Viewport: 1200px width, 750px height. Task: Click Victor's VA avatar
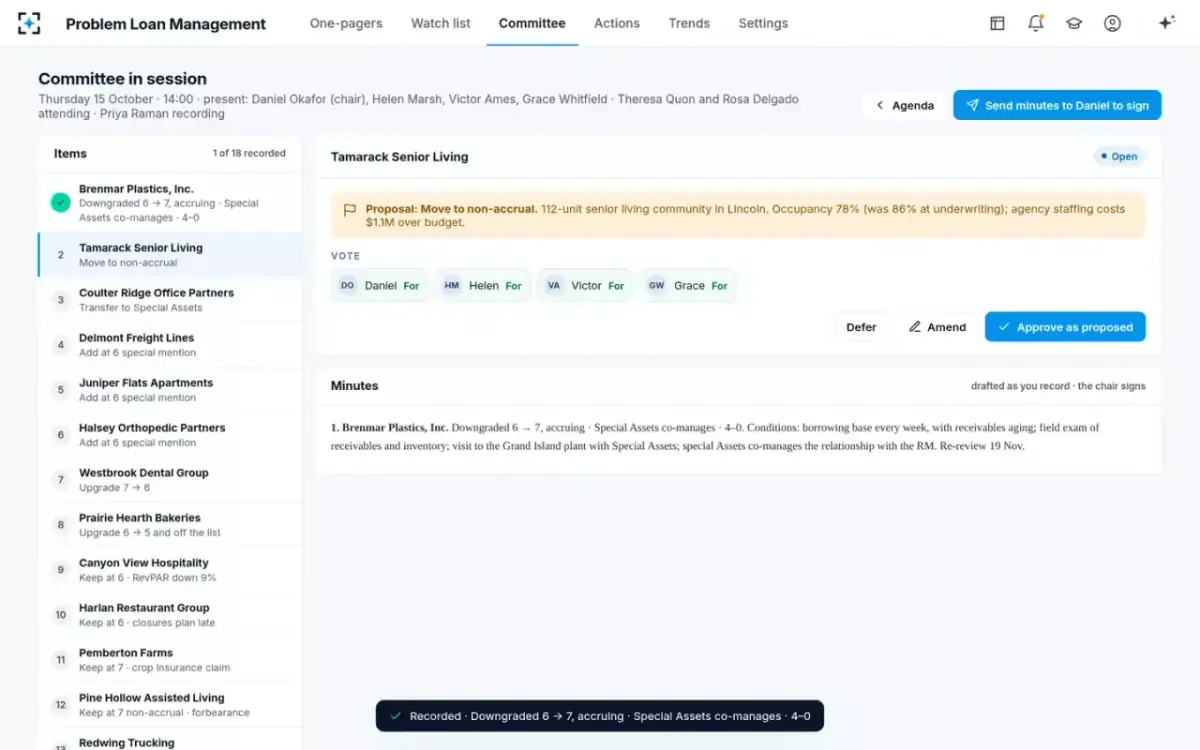coord(554,286)
